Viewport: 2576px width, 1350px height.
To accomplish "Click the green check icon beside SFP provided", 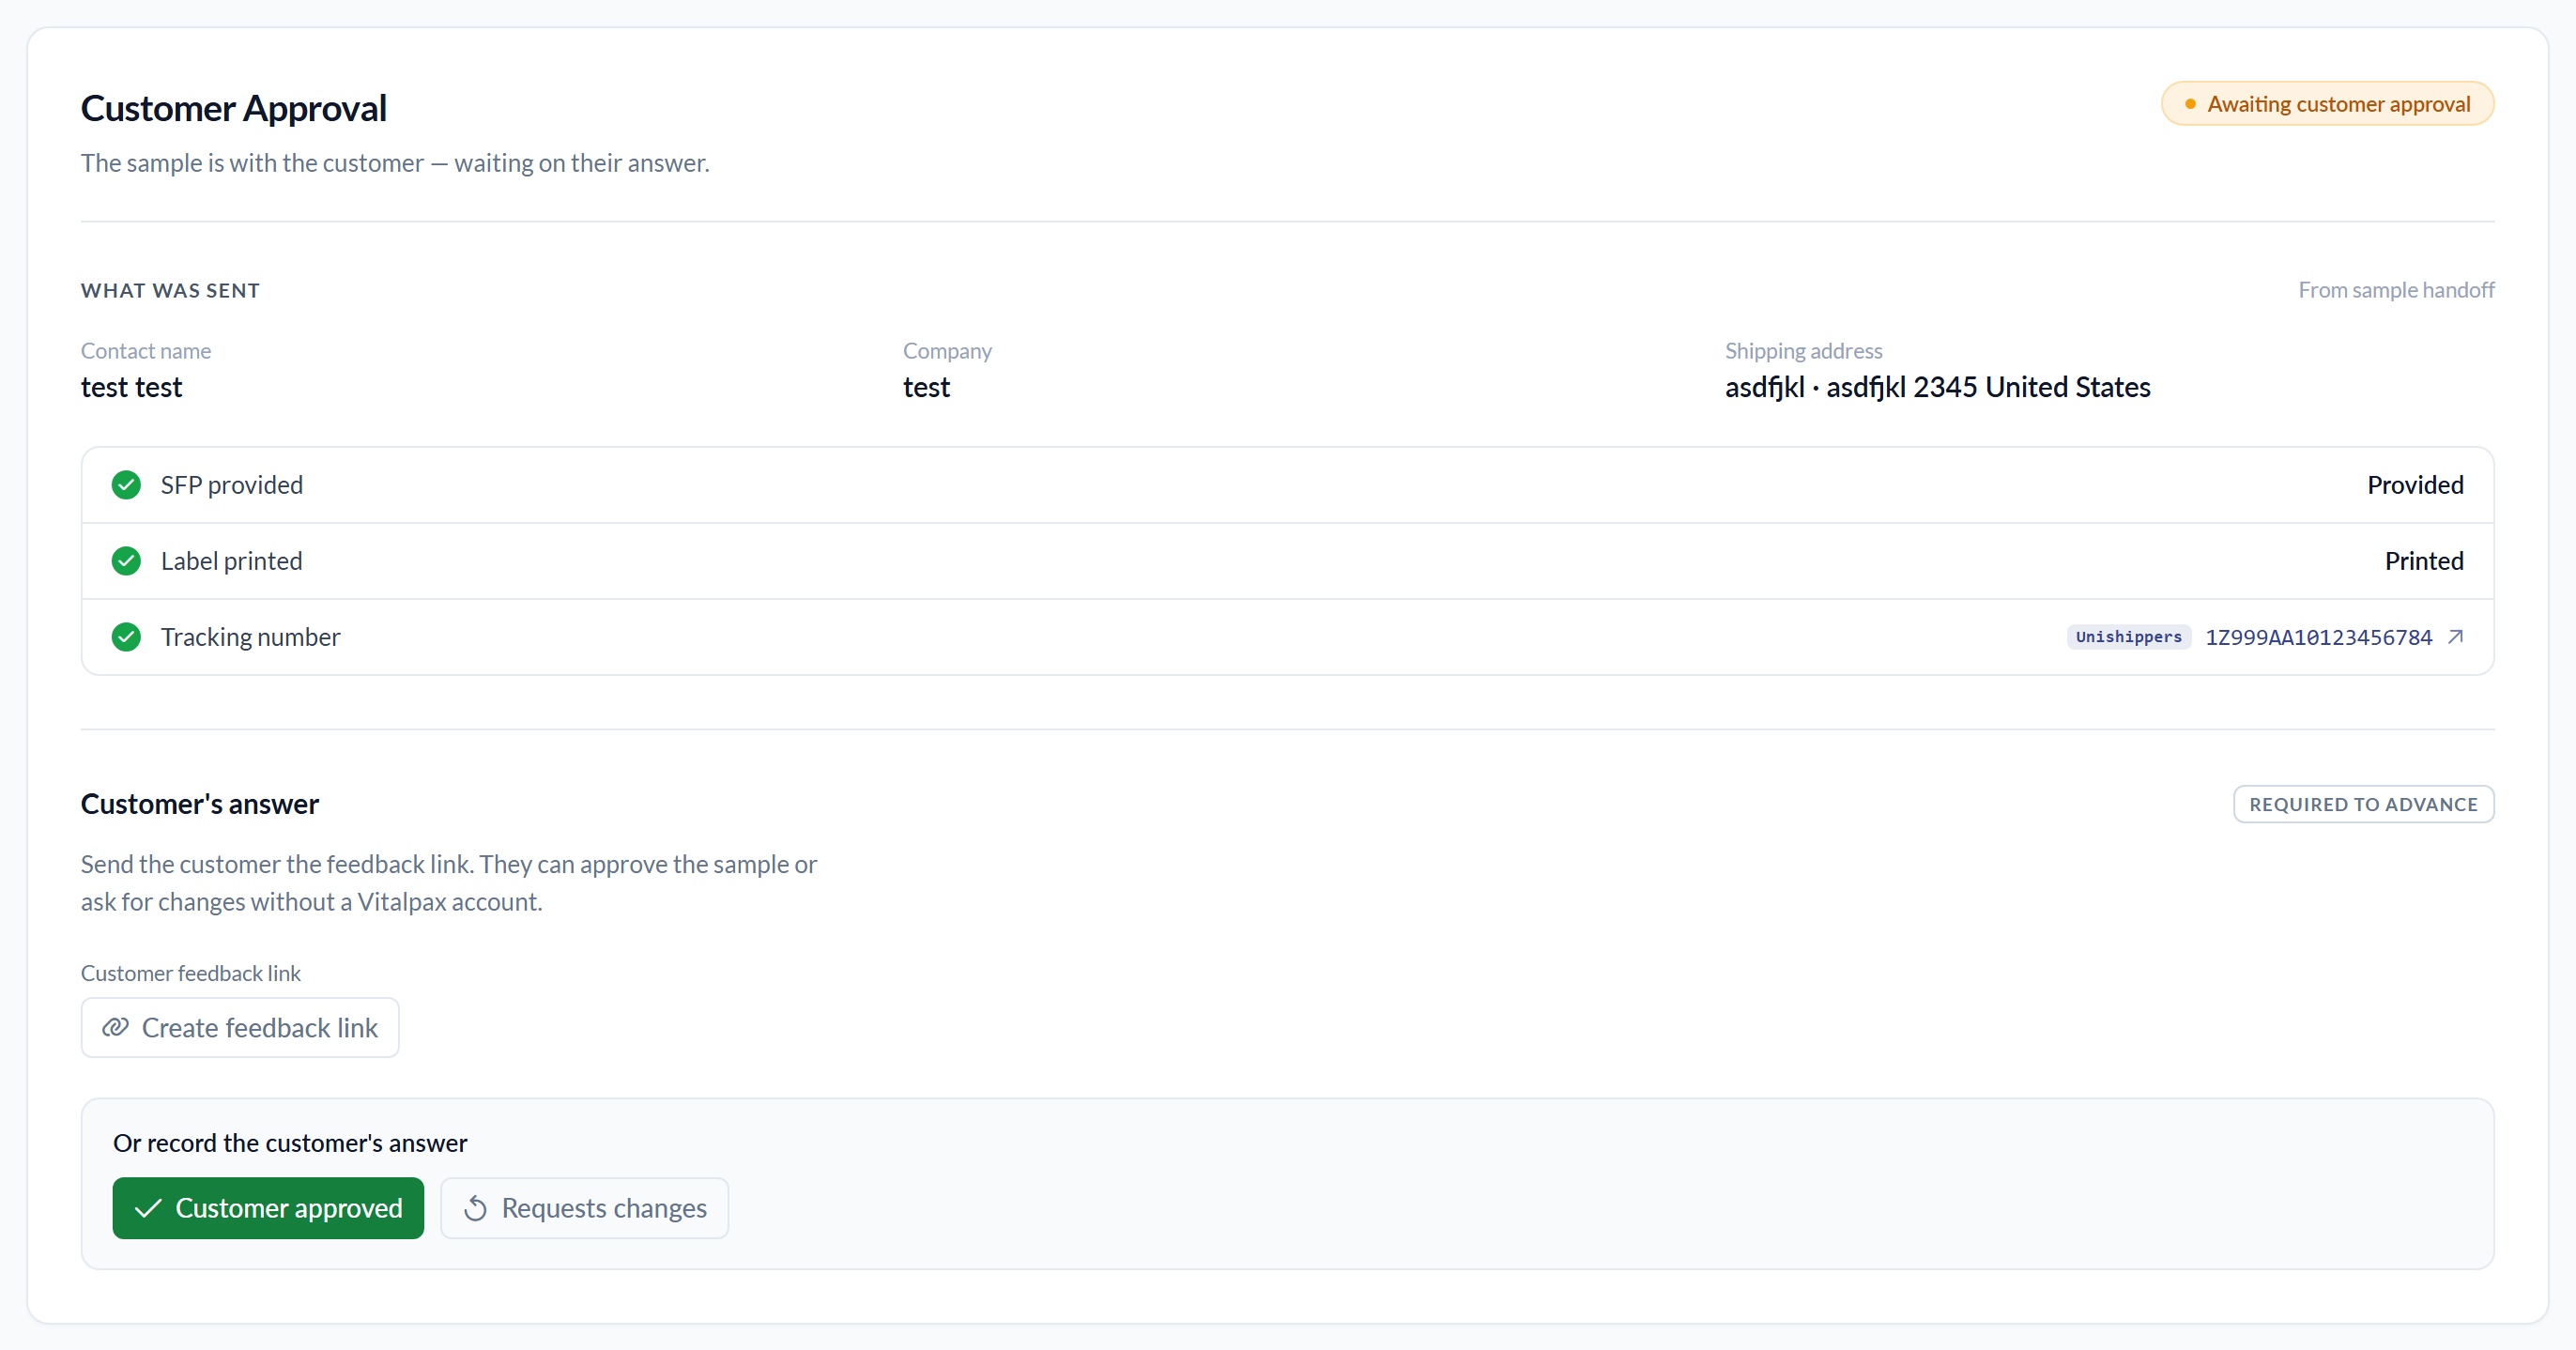I will click(x=126, y=485).
